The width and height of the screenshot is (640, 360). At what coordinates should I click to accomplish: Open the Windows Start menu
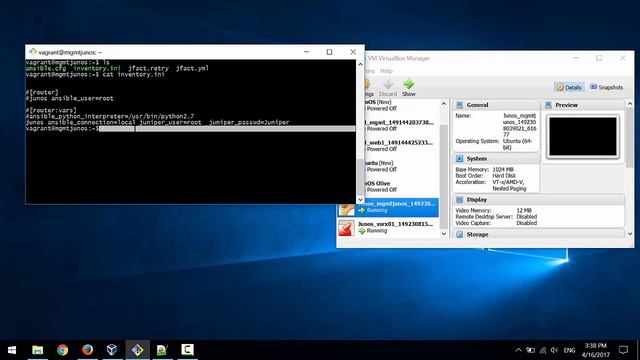(x=12, y=350)
